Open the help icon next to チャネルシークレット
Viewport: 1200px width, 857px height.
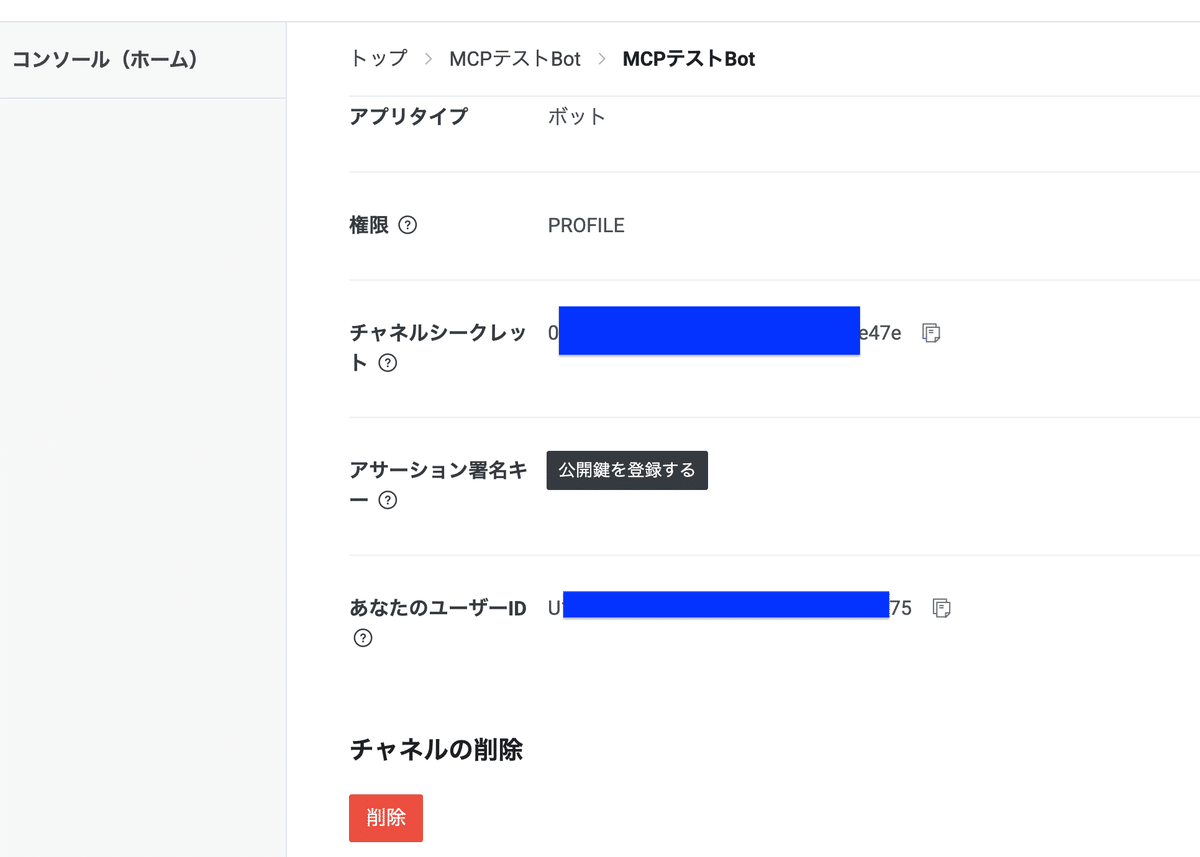click(x=387, y=363)
